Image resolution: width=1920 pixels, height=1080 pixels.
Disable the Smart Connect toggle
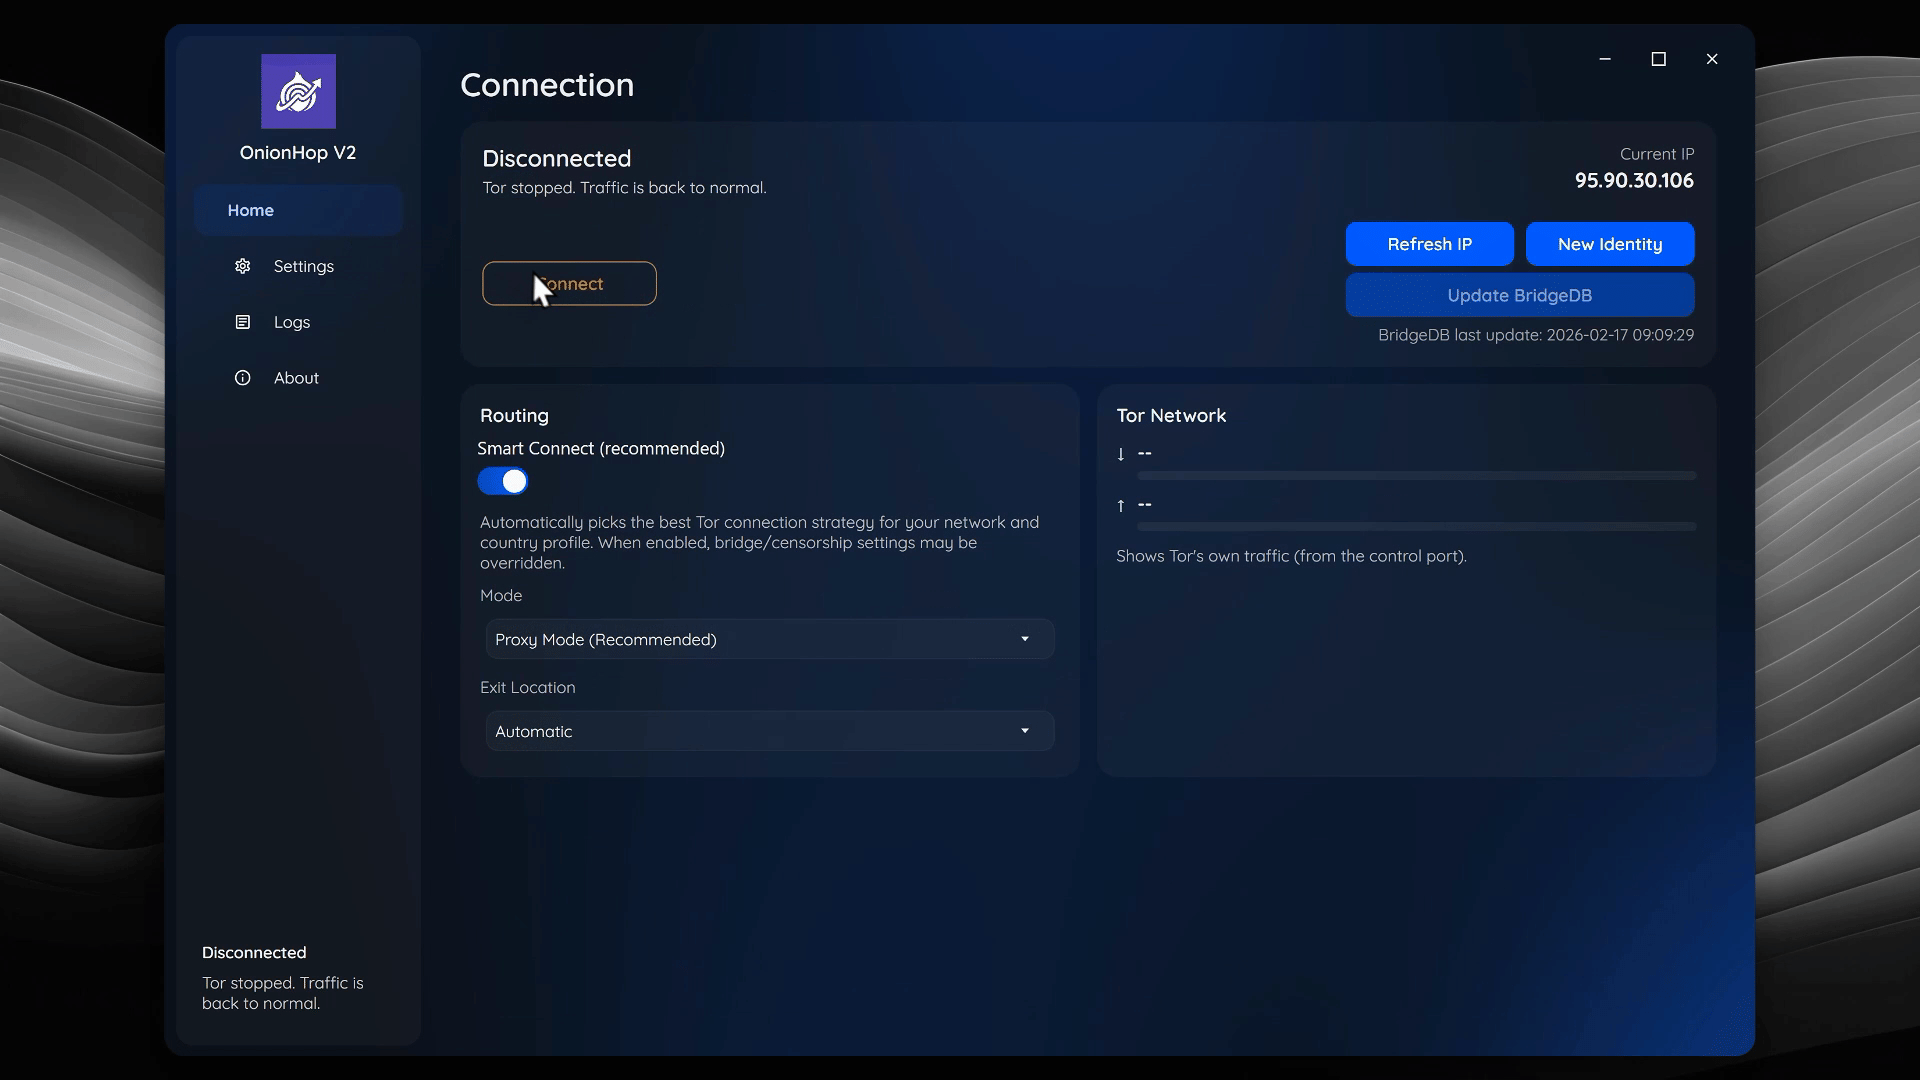point(503,481)
